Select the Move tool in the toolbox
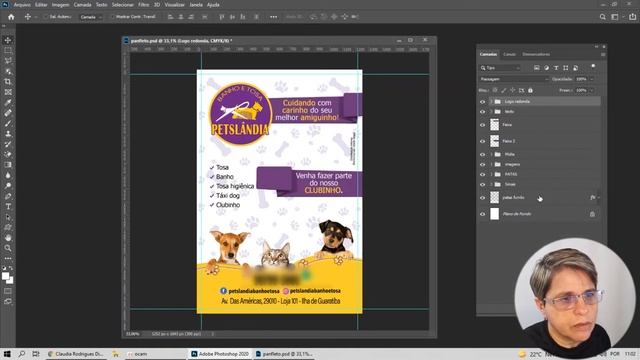This screenshot has width=640, height=360. pyautogui.click(x=8, y=40)
